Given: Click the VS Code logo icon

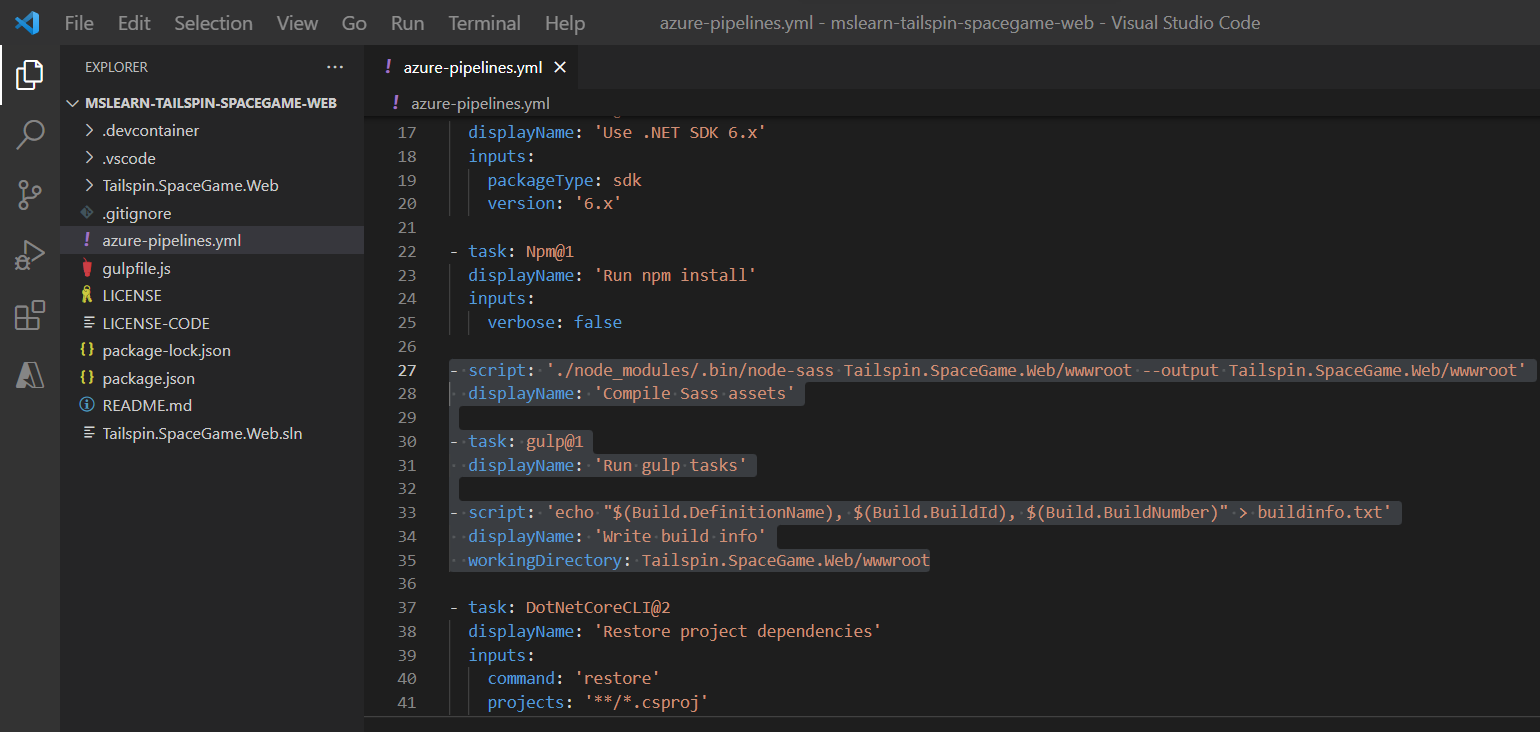Looking at the screenshot, I should (x=27, y=22).
